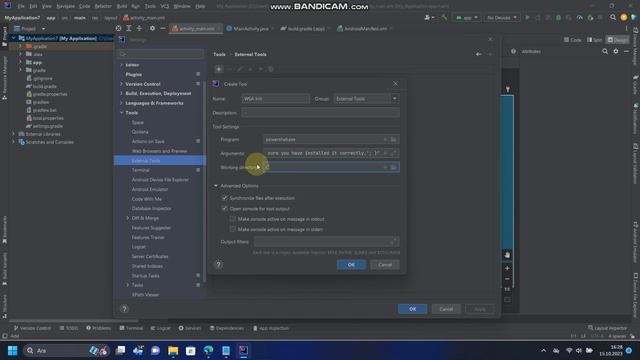Switch to MainActivity.java tab
The height and width of the screenshot is (360, 640).
pos(251,29)
